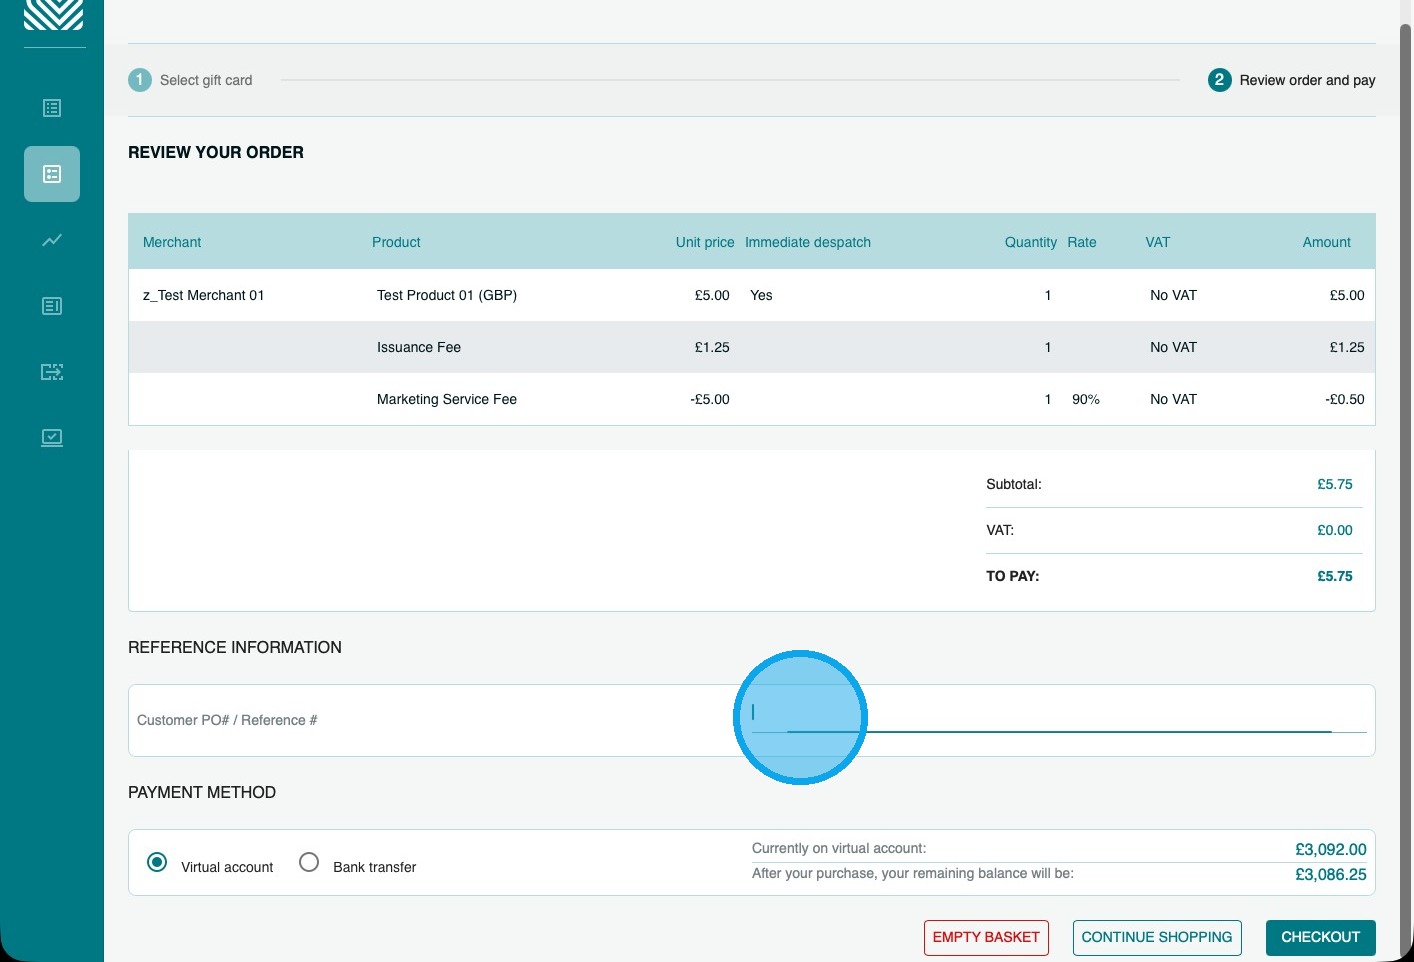This screenshot has width=1414, height=962.
Task: Click the striped logo in sidebar
Action: point(53,14)
